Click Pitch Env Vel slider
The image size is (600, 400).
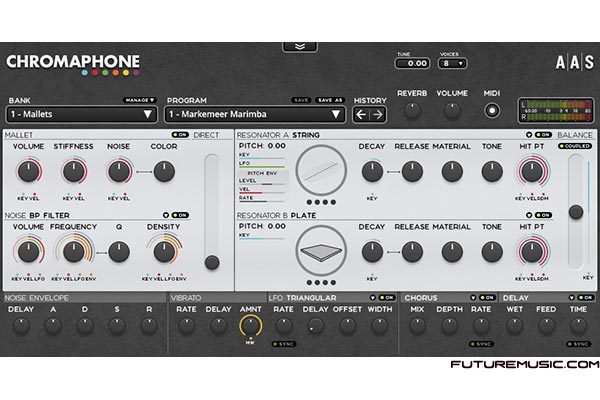[x=262, y=193]
